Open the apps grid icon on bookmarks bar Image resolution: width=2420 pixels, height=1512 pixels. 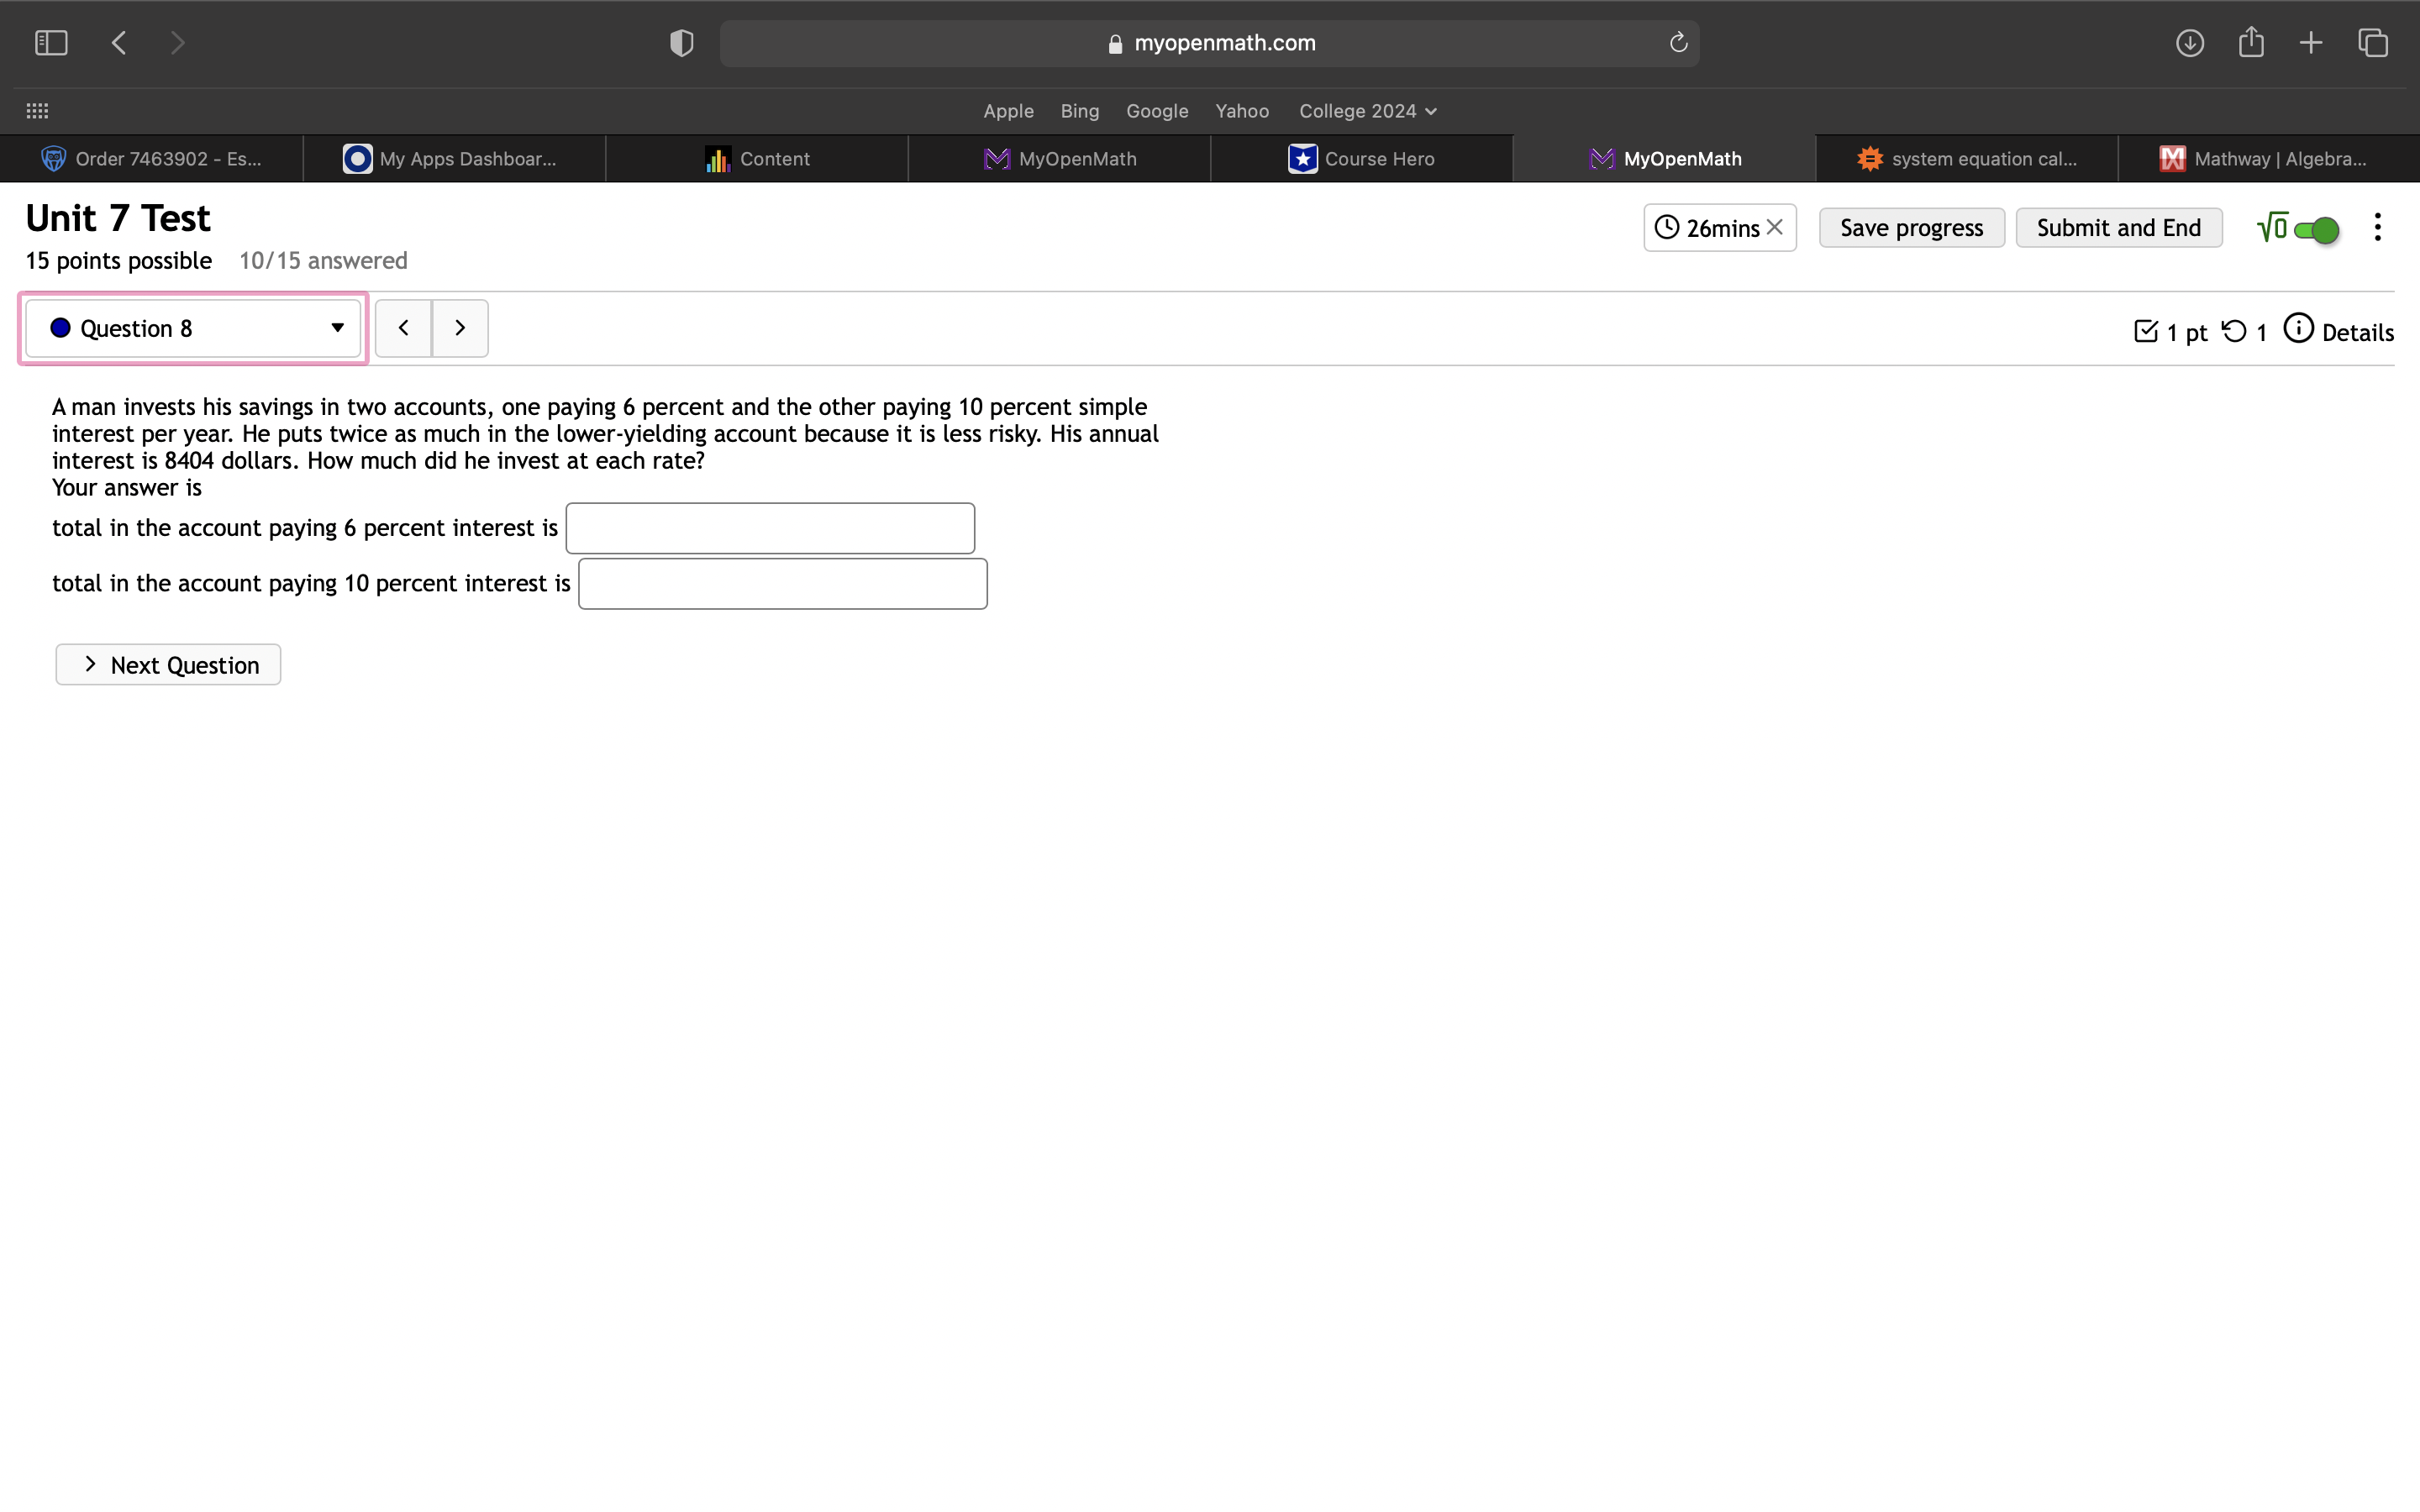[x=37, y=110]
